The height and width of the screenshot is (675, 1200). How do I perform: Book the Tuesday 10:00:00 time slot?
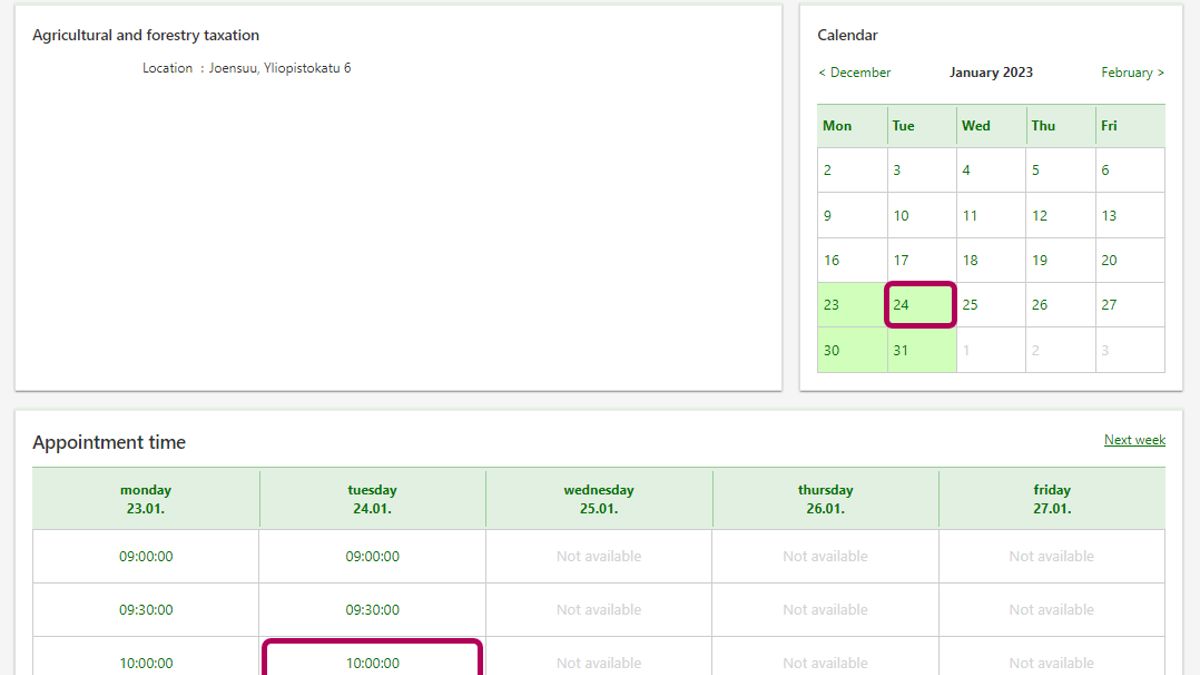point(372,662)
